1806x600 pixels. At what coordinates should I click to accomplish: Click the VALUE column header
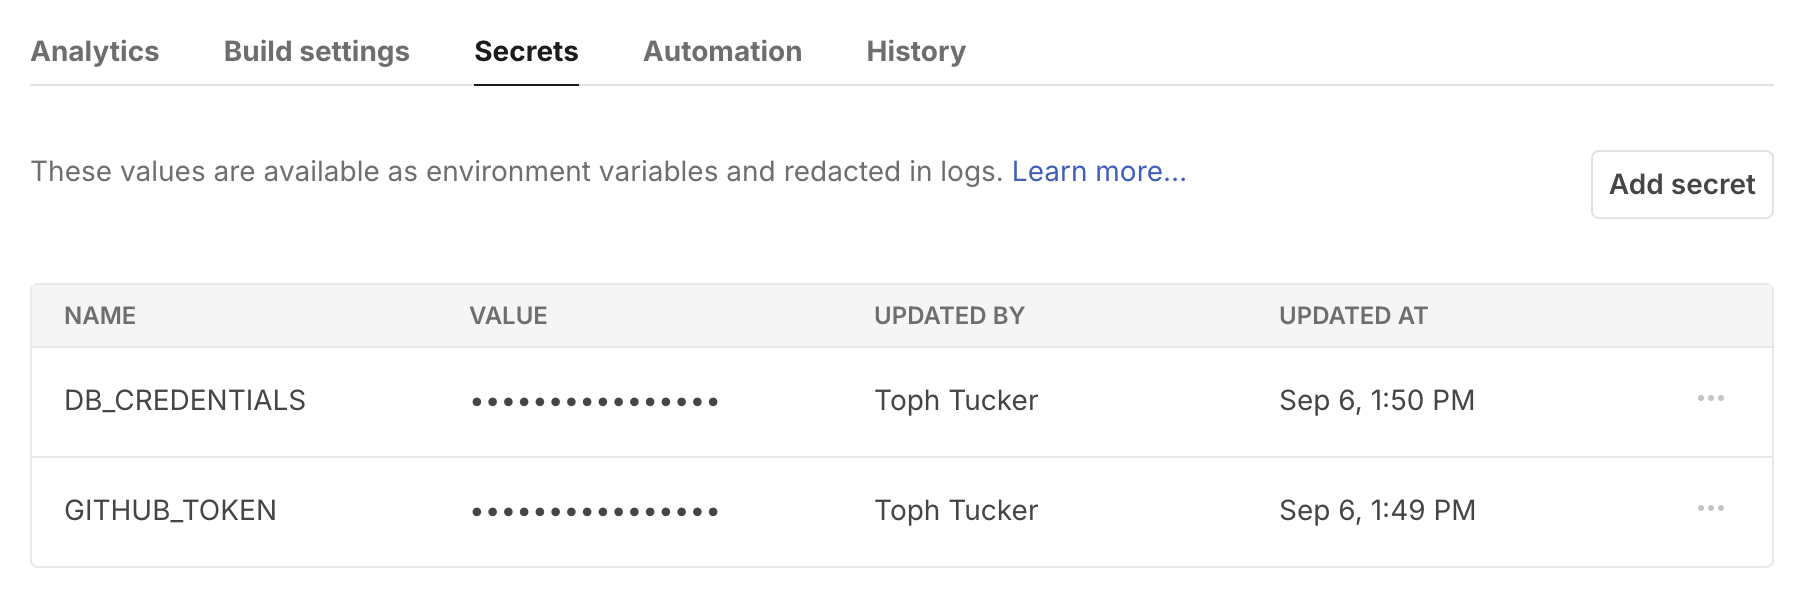[509, 315]
